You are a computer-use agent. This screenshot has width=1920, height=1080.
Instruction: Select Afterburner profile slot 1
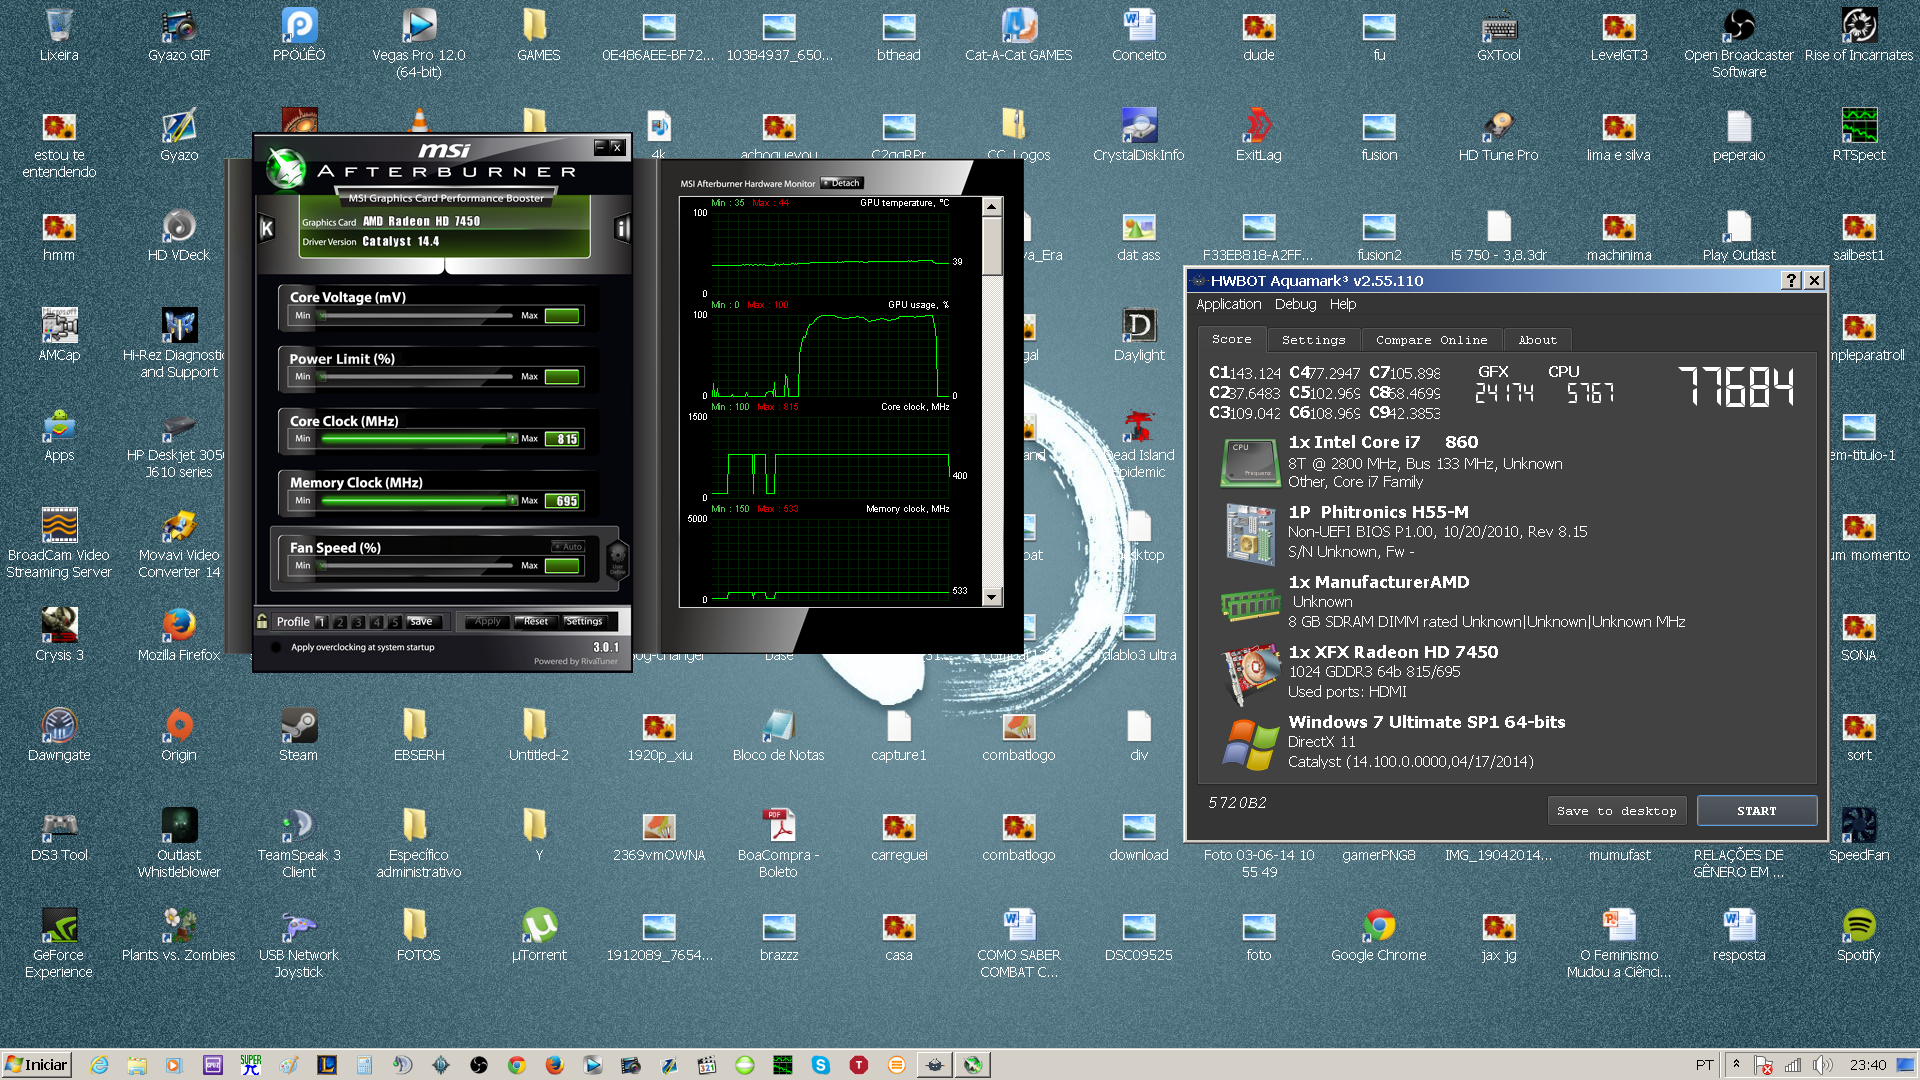click(321, 621)
